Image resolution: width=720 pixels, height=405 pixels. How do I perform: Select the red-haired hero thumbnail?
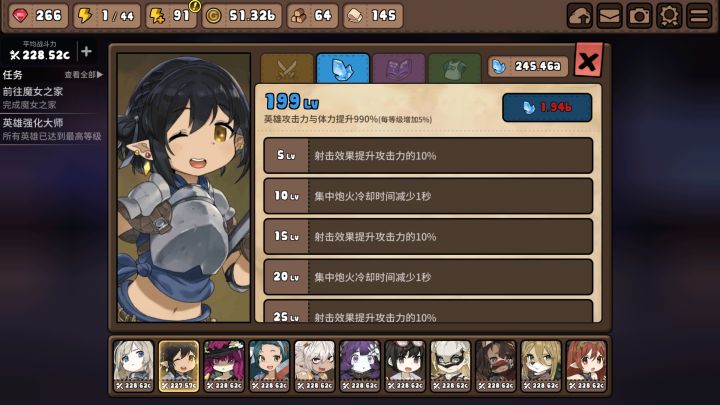[x=586, y=366]
